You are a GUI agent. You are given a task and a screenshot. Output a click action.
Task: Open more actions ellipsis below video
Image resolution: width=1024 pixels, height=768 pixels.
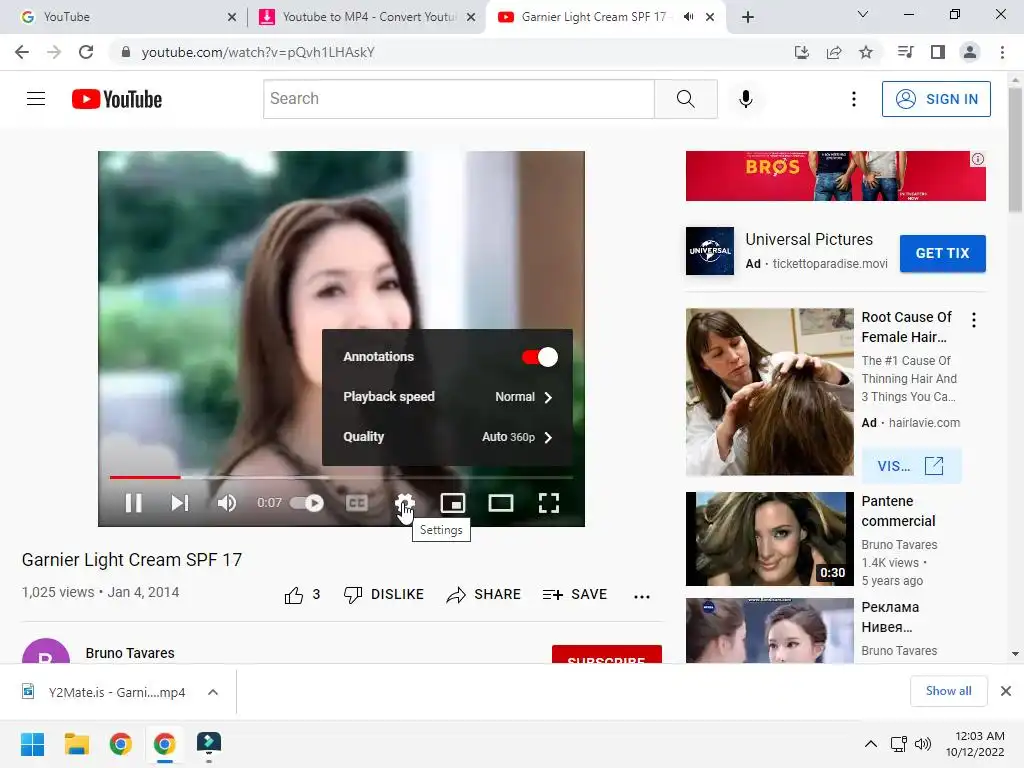(x=642, y=596)
